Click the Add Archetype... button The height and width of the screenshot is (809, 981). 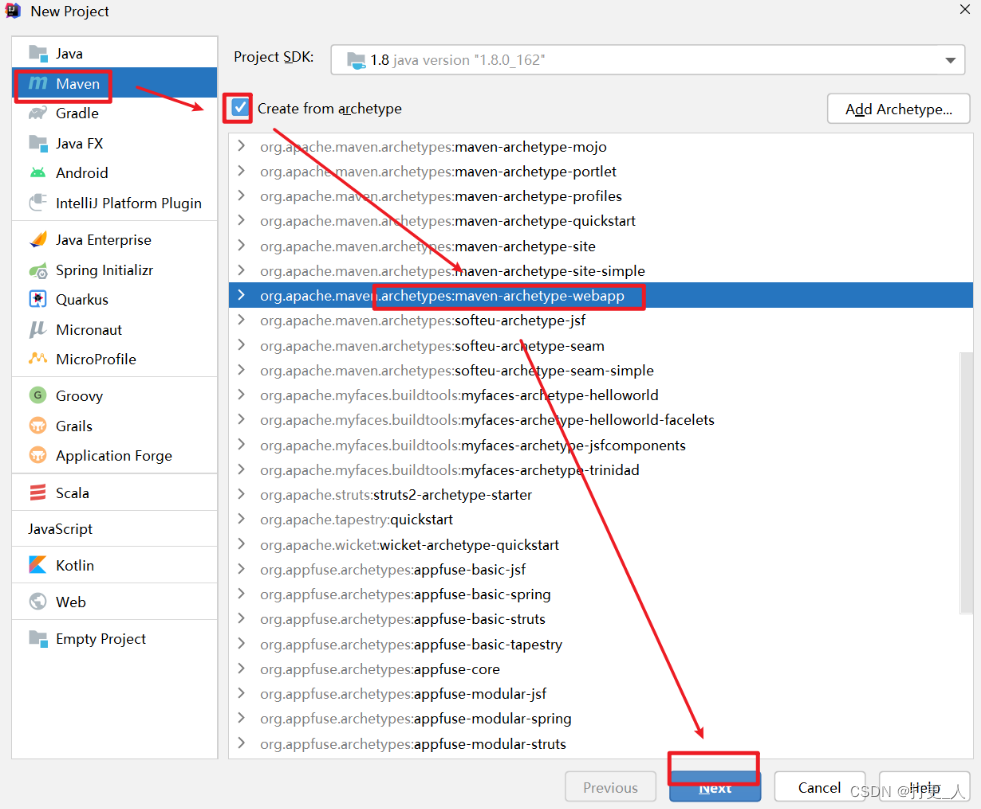pos(898,109)
